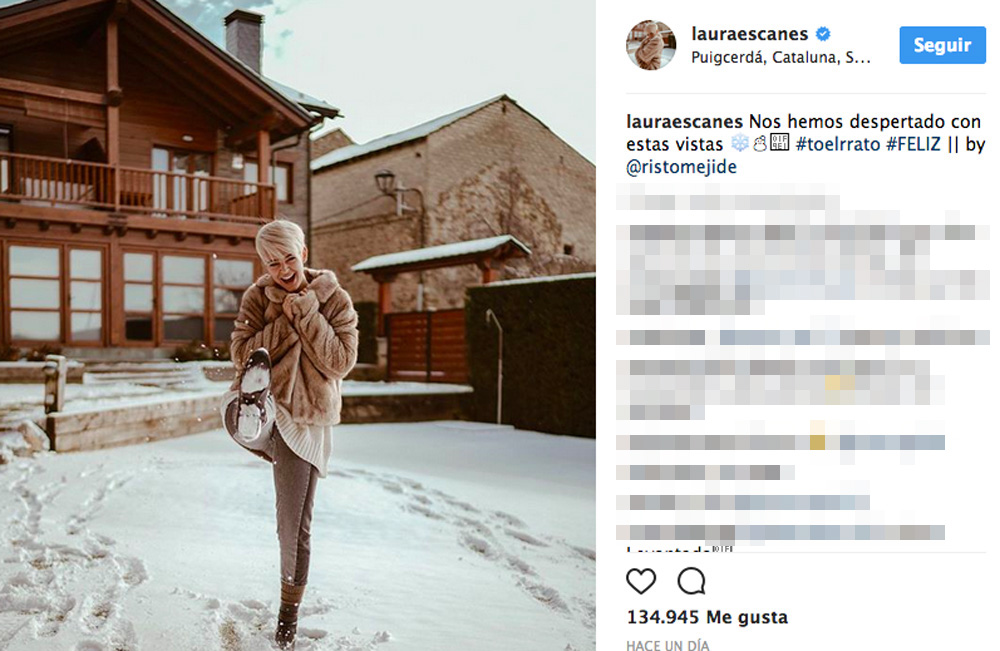Click the snowman emoji in caption

759,144
